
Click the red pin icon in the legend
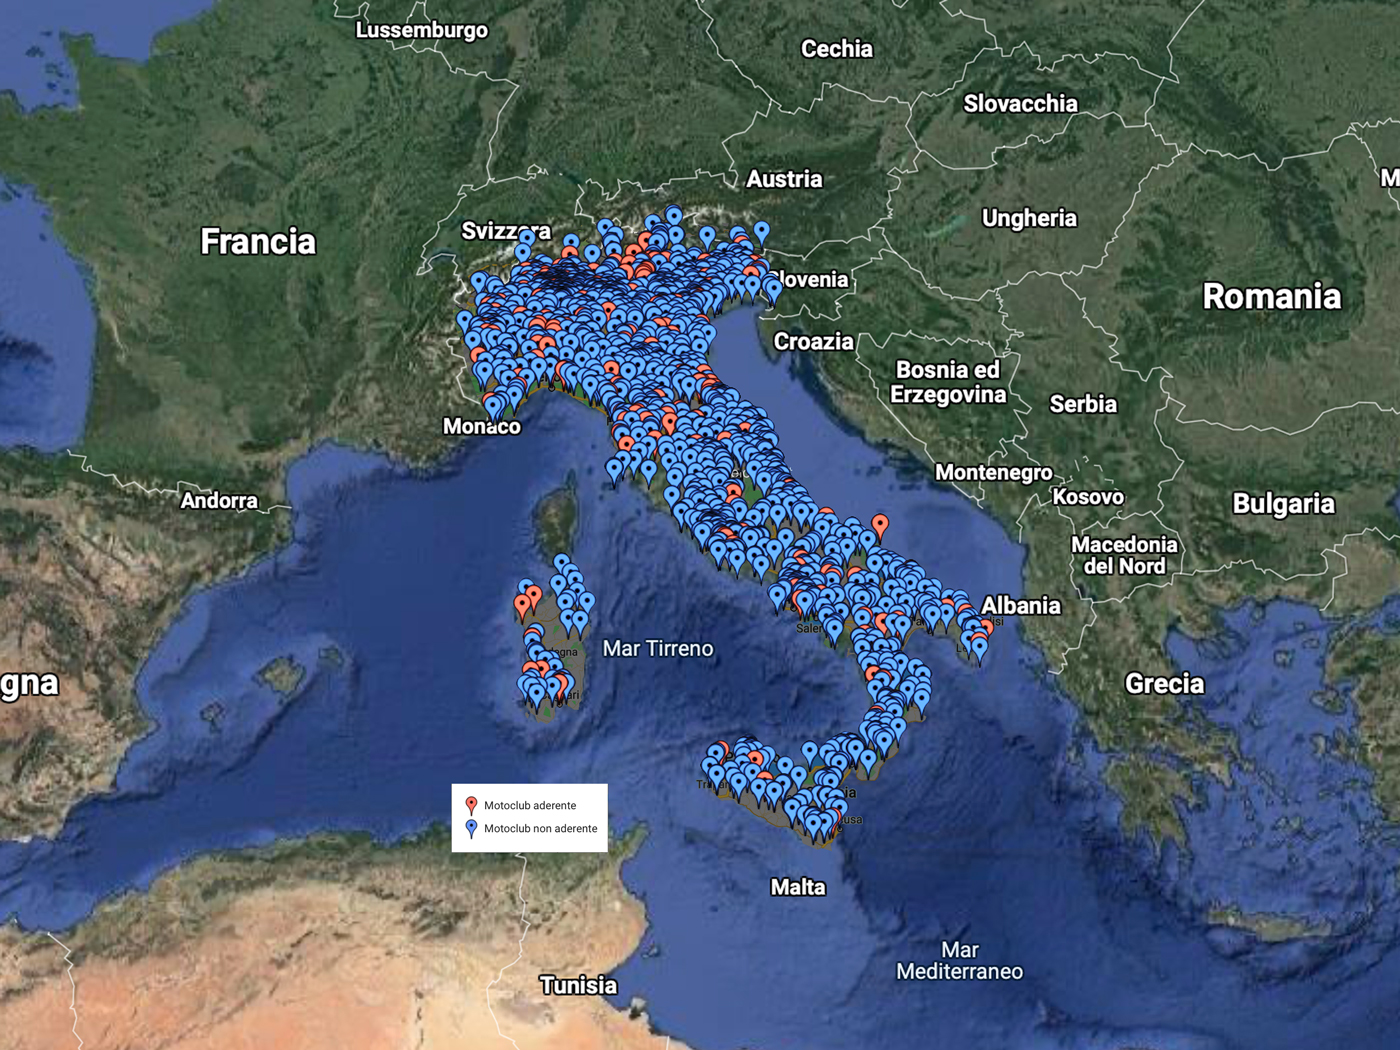[471, 805]
